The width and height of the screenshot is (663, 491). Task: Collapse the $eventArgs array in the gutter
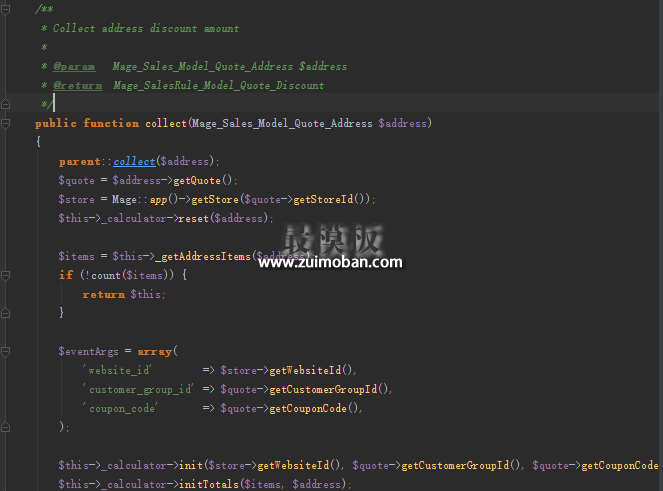tap(6, 351)
